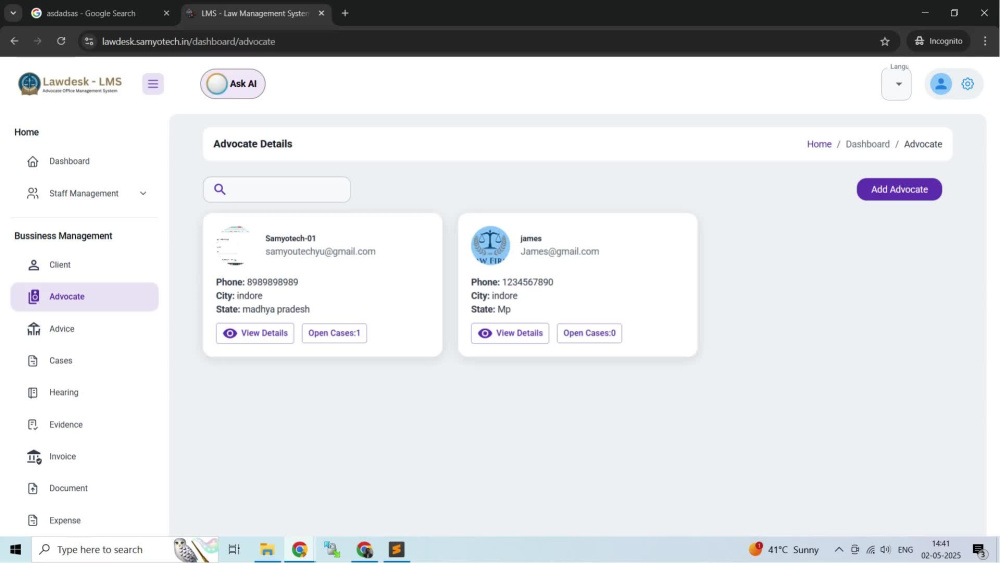Viewport: 1000px width, 563px height.
Task: Open the tab search dropdown
Action: 13,13
